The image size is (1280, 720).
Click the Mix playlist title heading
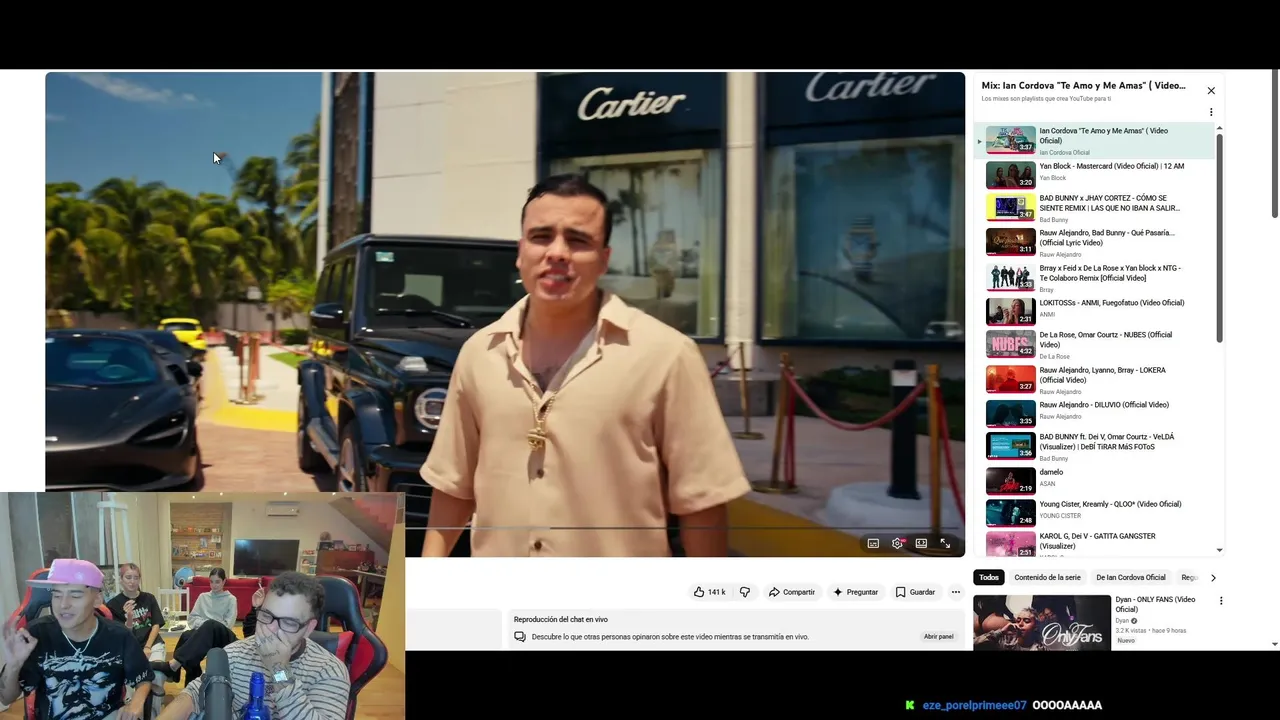[x=1083, y=86]
